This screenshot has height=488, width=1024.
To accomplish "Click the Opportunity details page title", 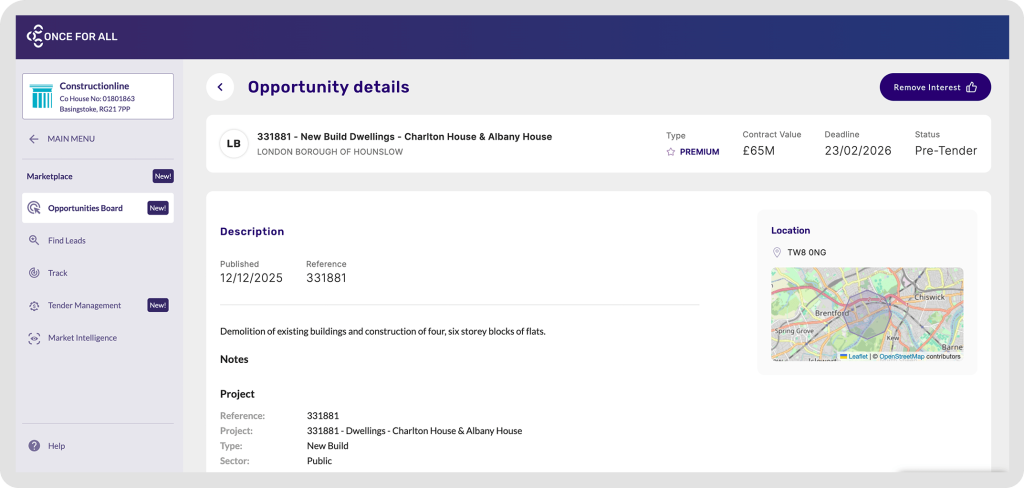I will click(x=328, y=87).
